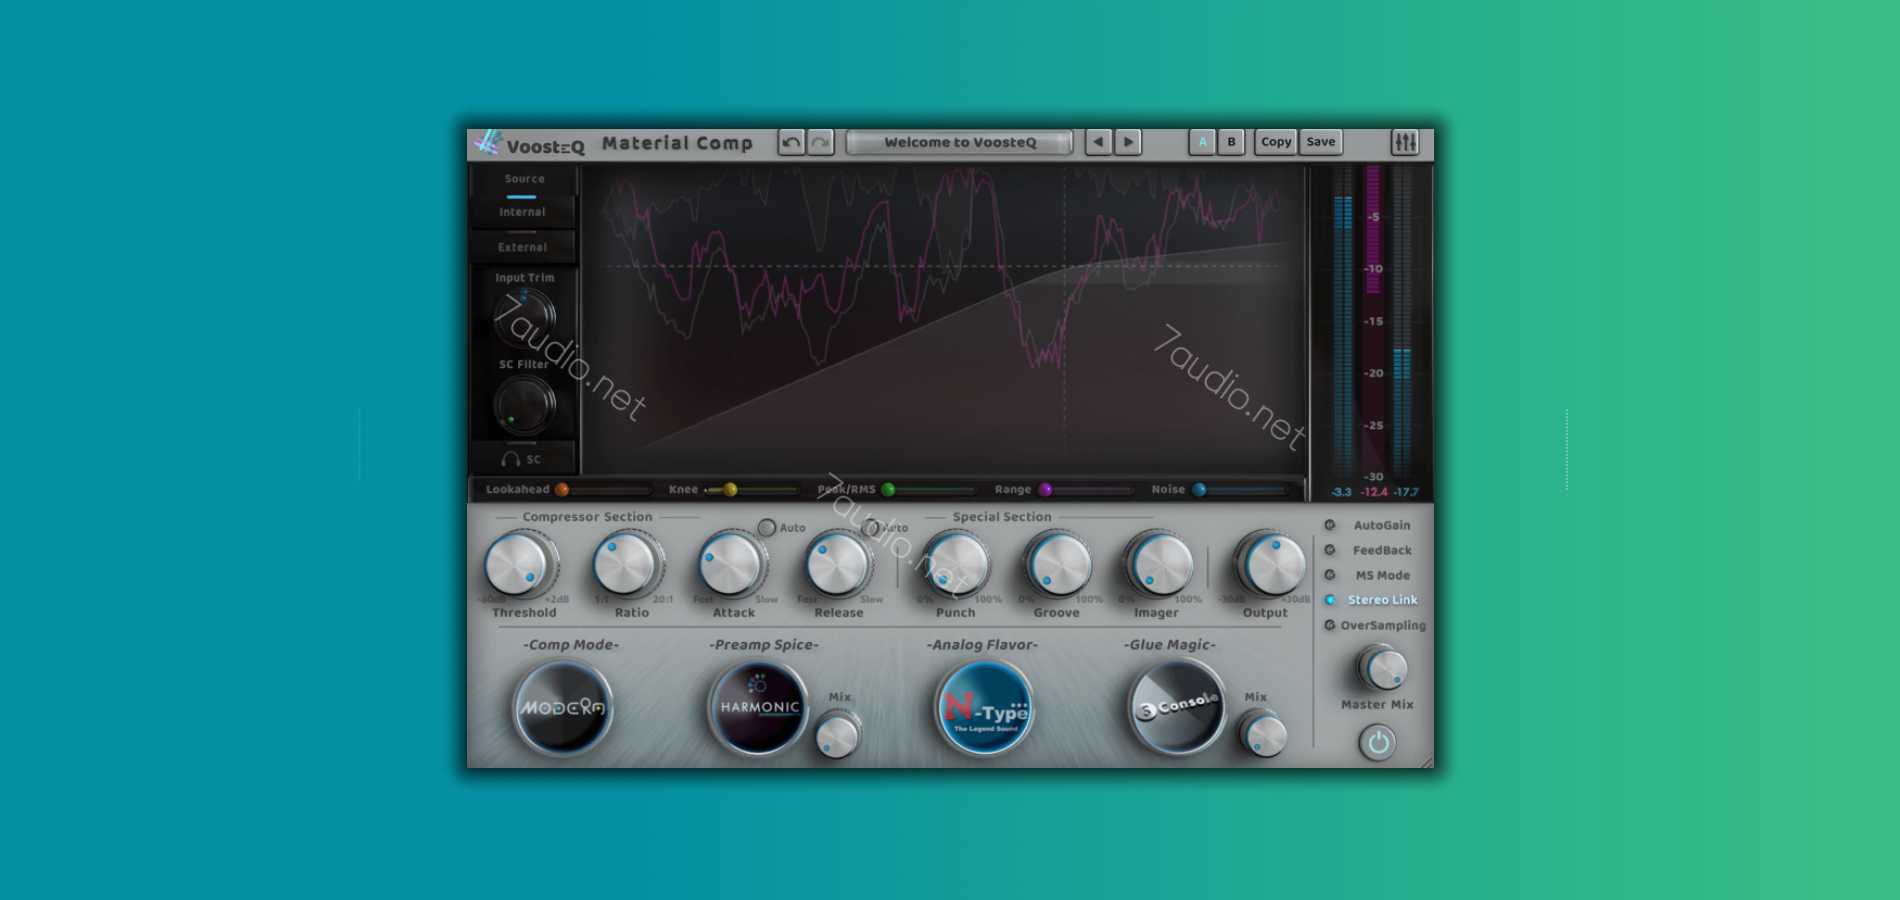Click the Glue Magic Mix knob

click(x=1262, y=735)
